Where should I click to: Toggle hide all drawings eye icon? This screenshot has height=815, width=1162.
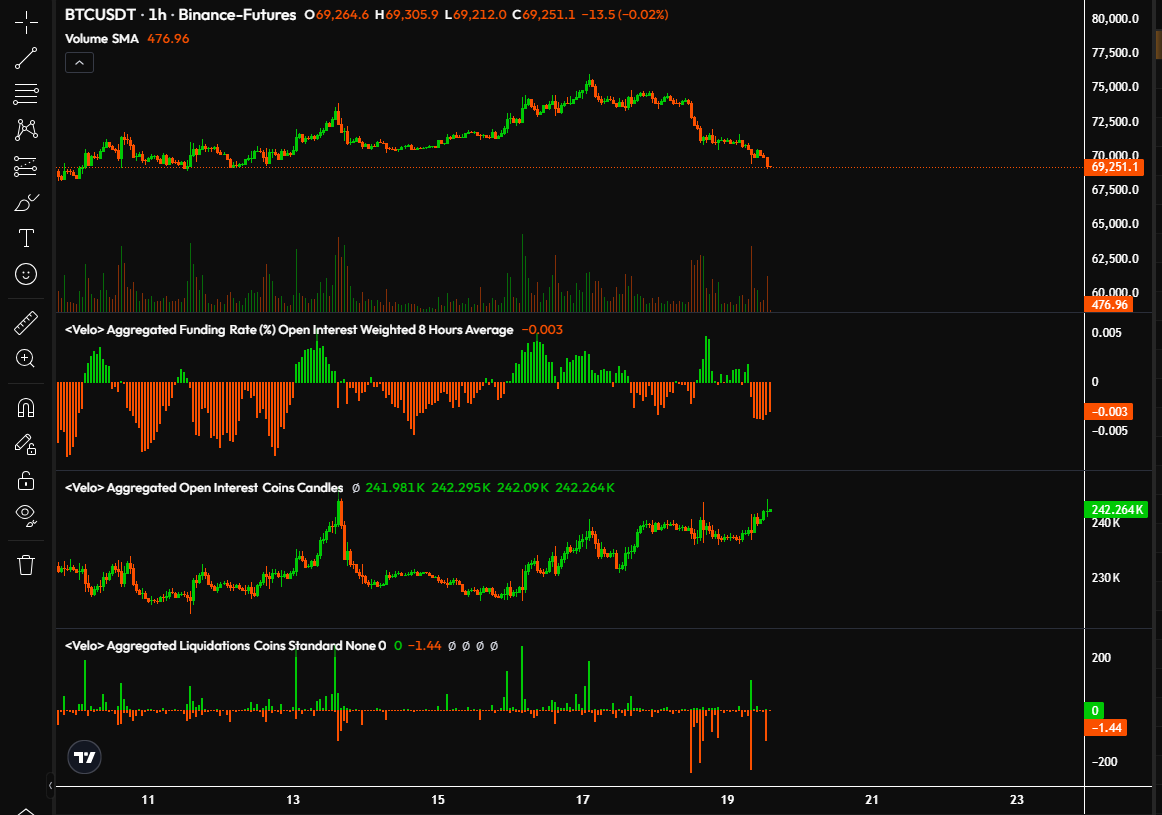(26, 516)
